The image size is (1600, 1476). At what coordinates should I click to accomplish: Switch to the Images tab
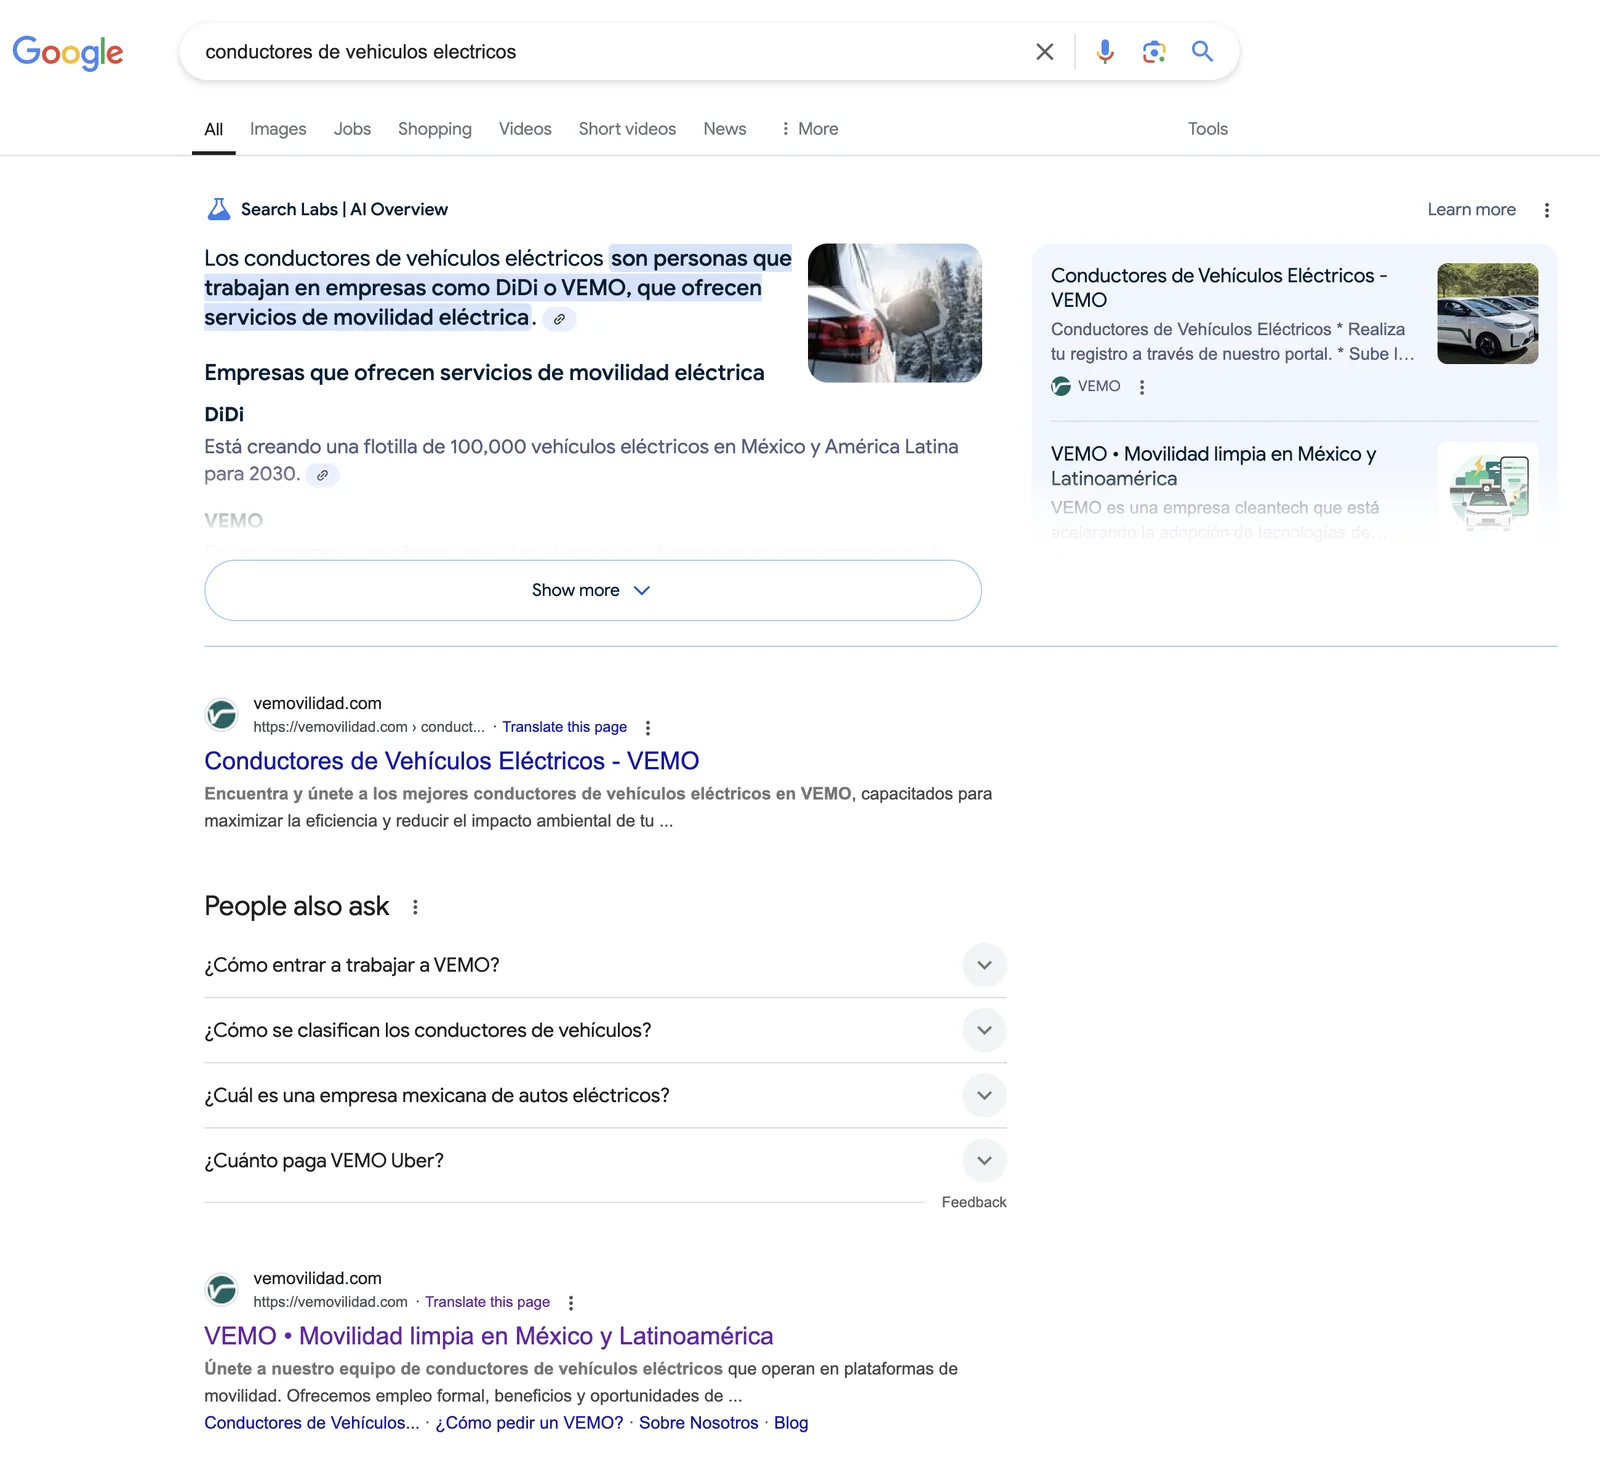click(277, 128)
